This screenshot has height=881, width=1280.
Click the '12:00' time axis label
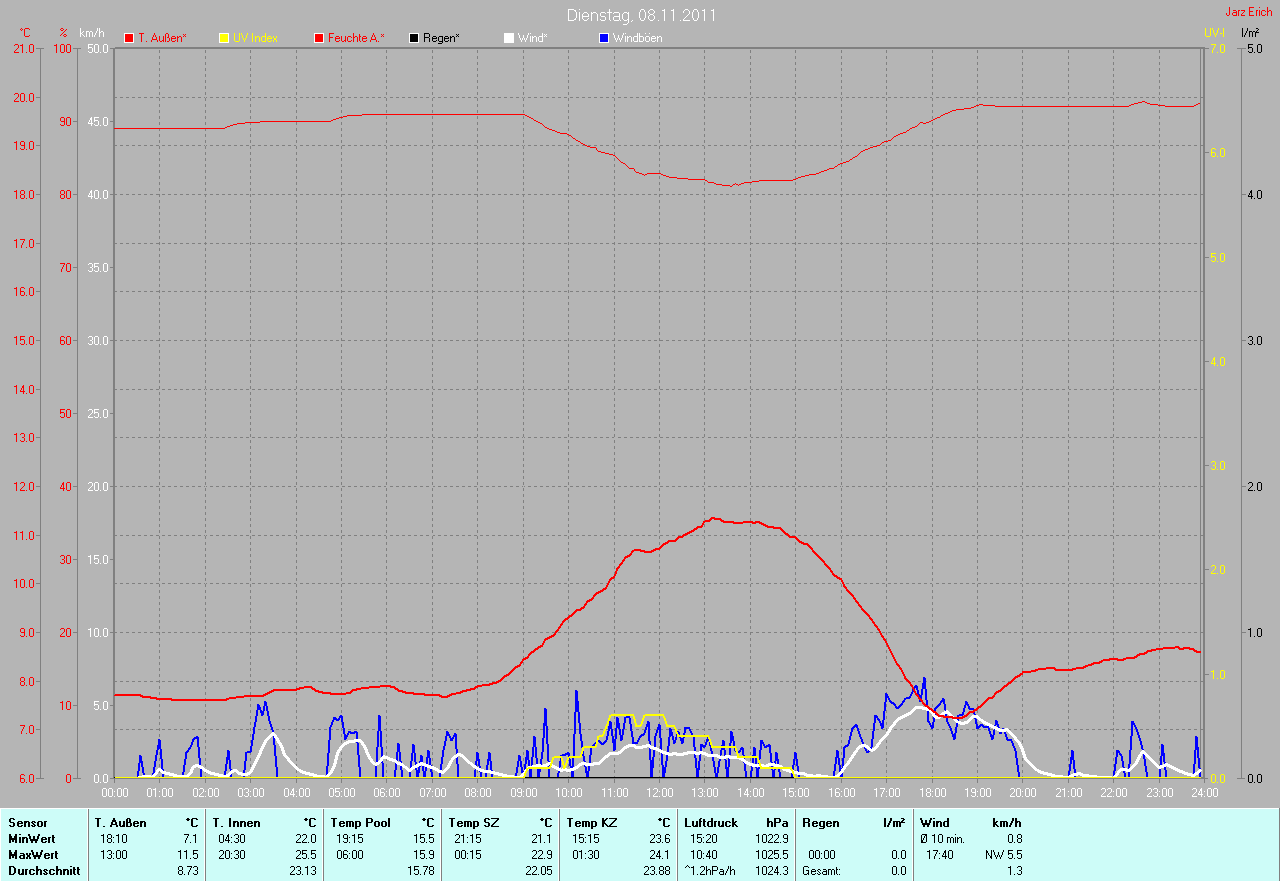pyautogui.click(x=659, y=793)
